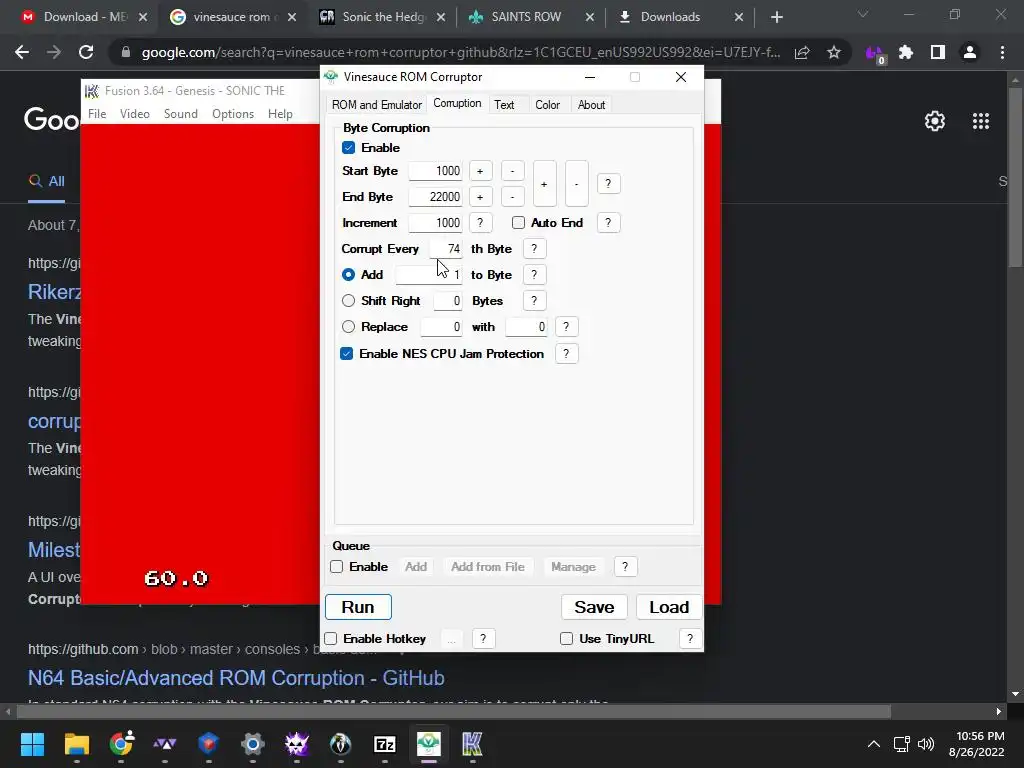Open help for byte range buttons
The height and width of the screenshot is (768, 1024).
click(x=608, y=184)
